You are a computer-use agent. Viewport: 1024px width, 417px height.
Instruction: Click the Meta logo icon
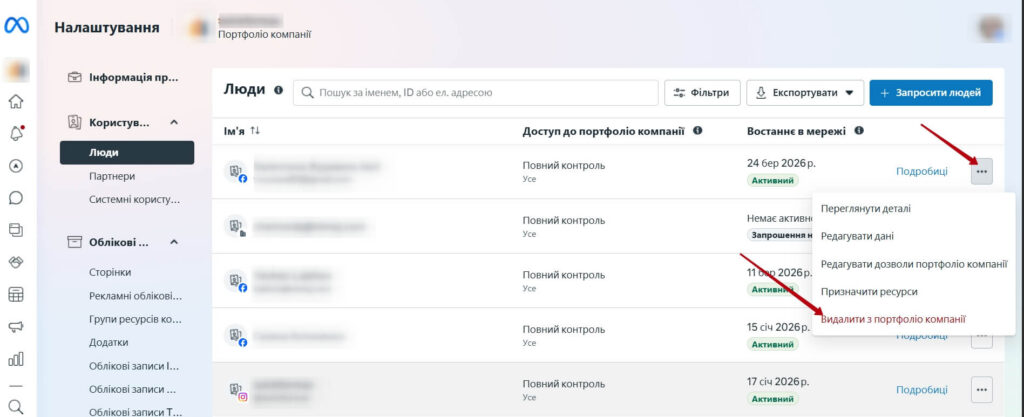(17, 27)
